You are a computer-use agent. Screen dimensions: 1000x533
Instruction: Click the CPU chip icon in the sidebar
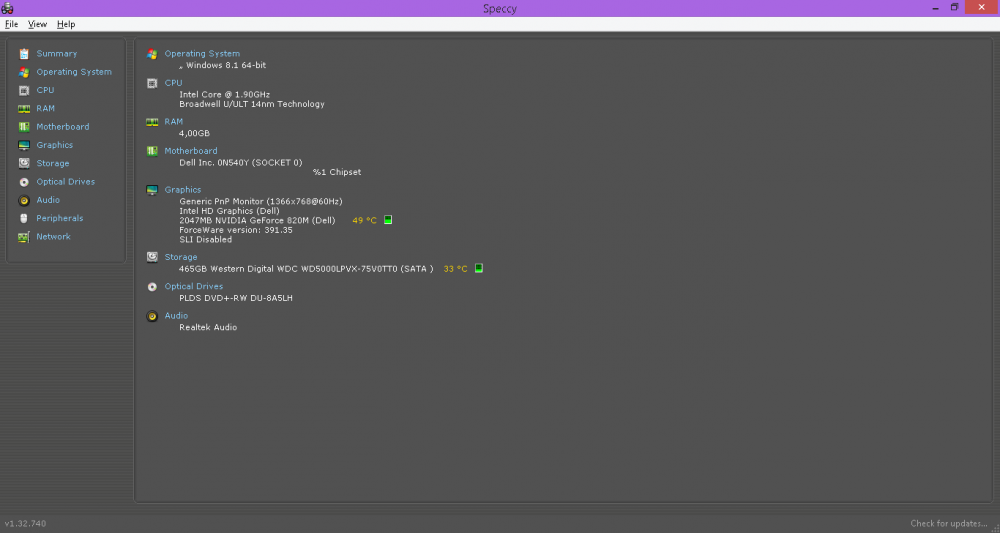click(24, 91)
